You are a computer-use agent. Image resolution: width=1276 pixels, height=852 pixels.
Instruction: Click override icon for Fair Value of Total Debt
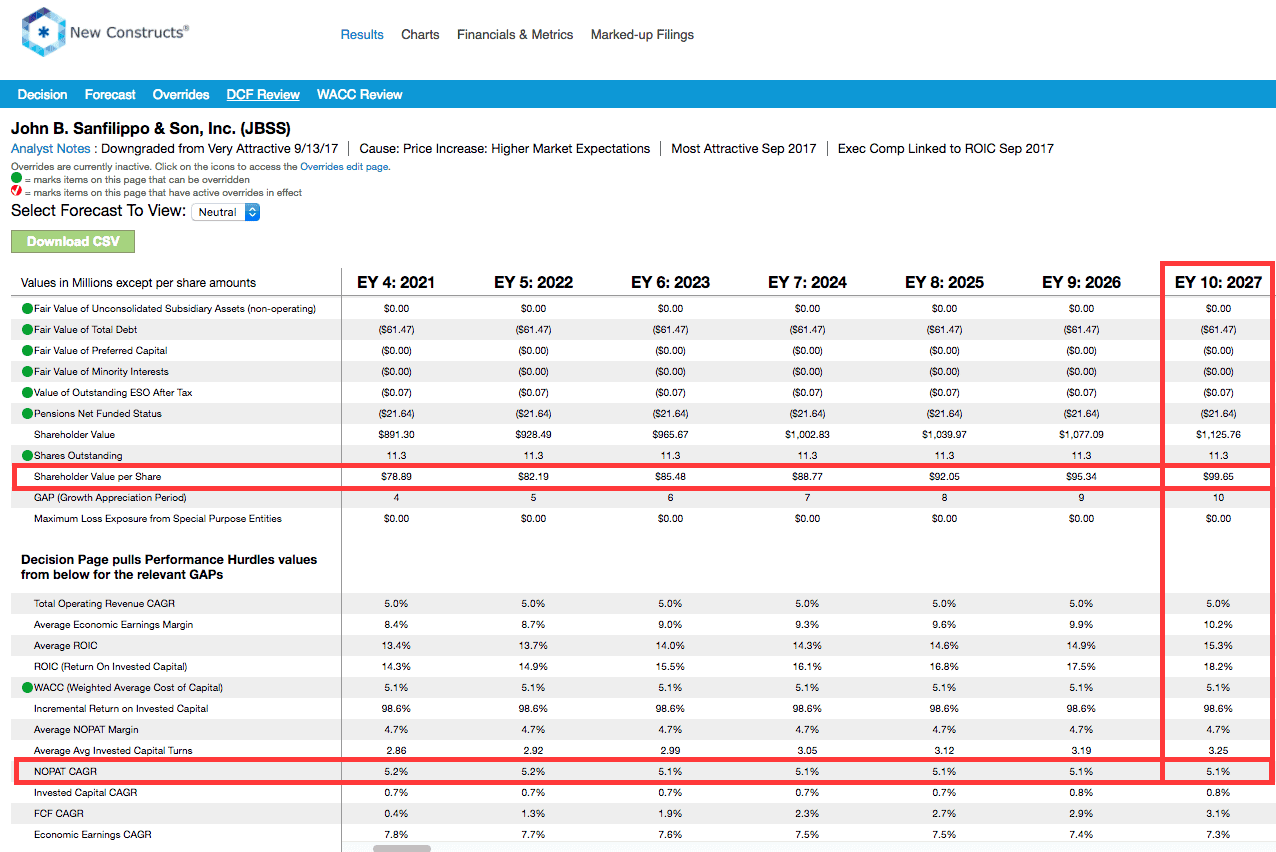(x=27, y=330)
